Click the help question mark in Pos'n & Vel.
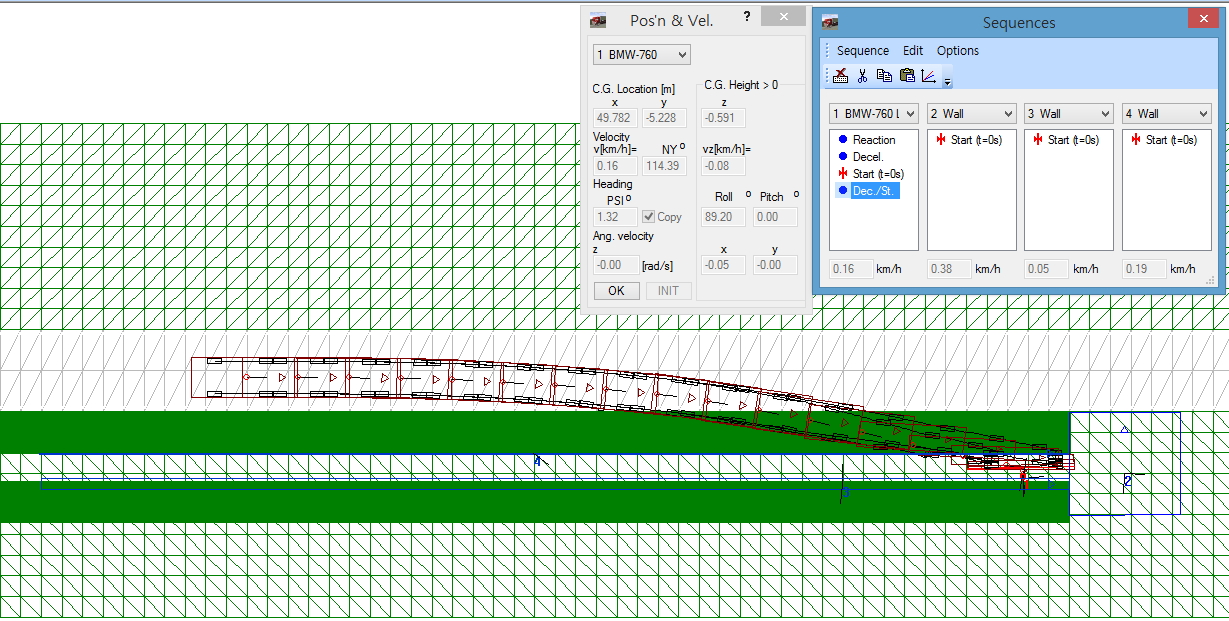The width and height of the screenshot is (1229, 621). pyautogui.click(x=746, y=17)
